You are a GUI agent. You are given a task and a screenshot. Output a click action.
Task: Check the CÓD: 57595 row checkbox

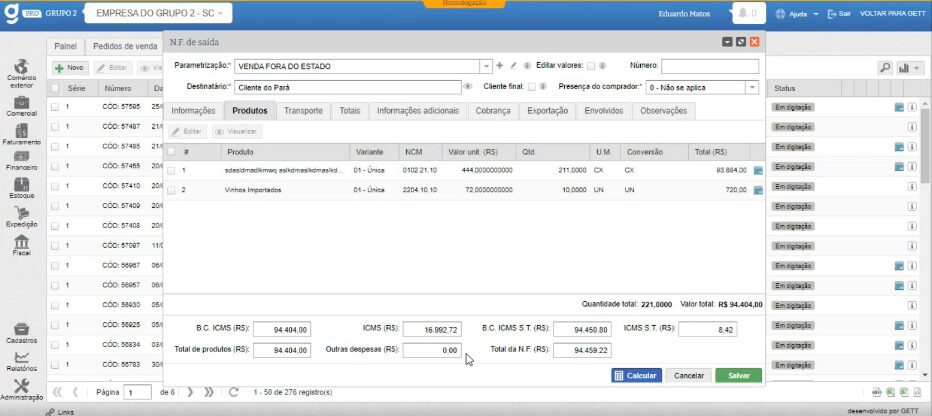click(x=55, y=107)
